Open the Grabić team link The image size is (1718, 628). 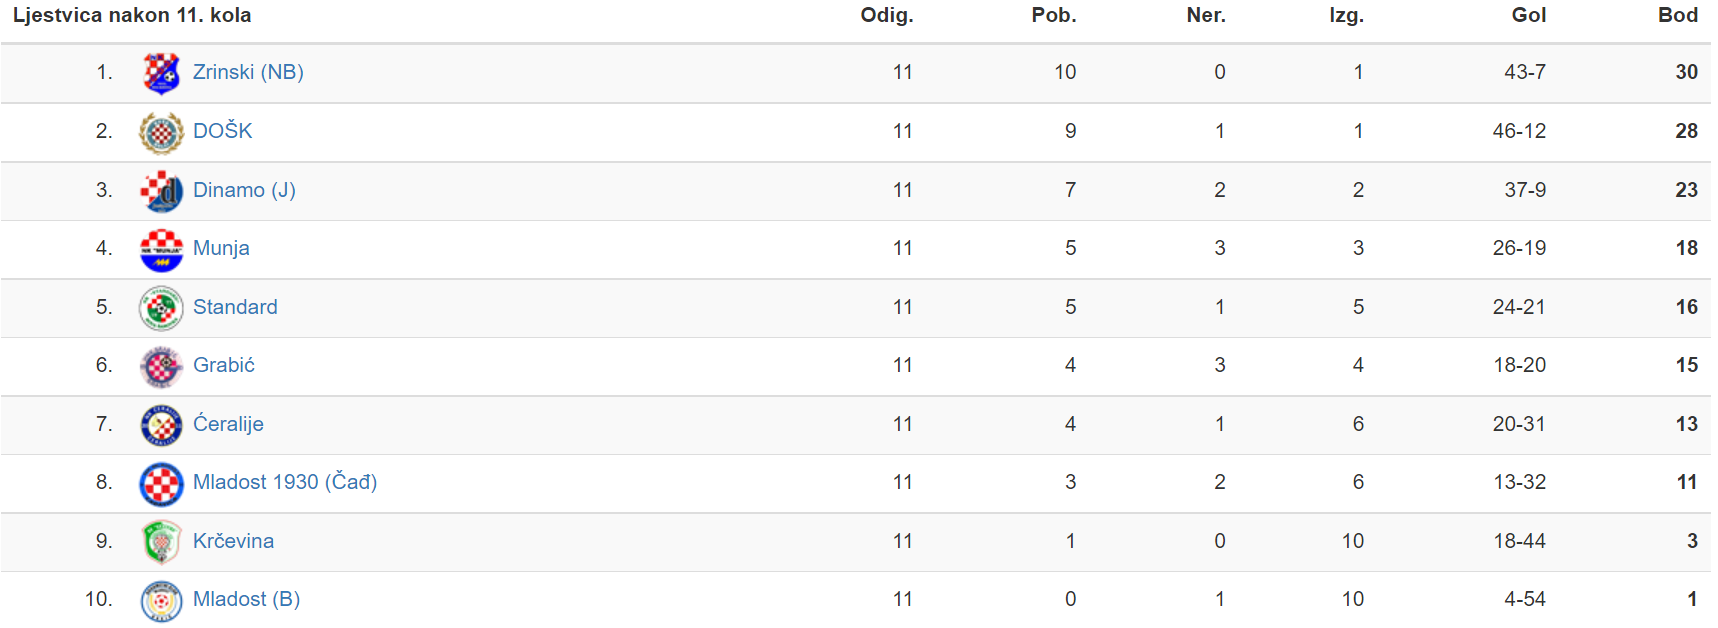click(224, 365)
